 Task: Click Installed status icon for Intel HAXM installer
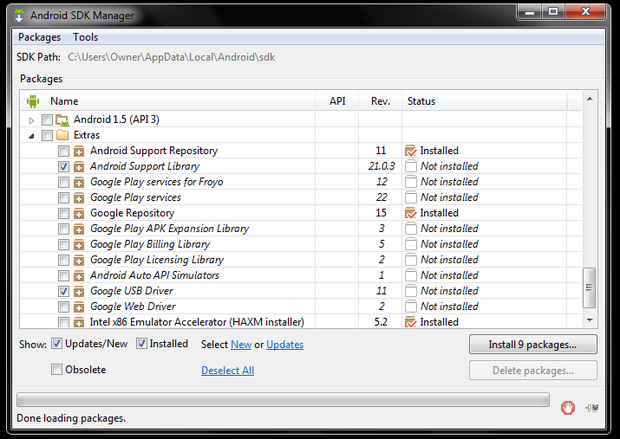[411, 322]
